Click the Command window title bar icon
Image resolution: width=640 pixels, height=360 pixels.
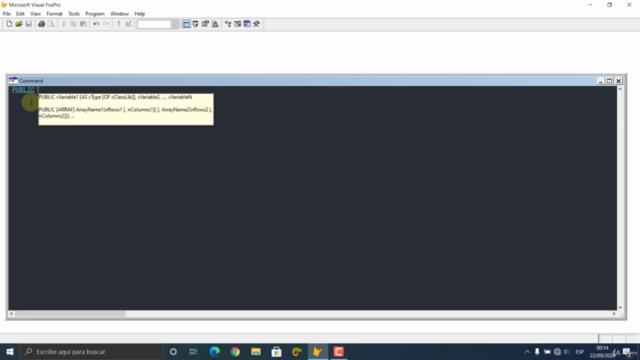tap(13, 80)
